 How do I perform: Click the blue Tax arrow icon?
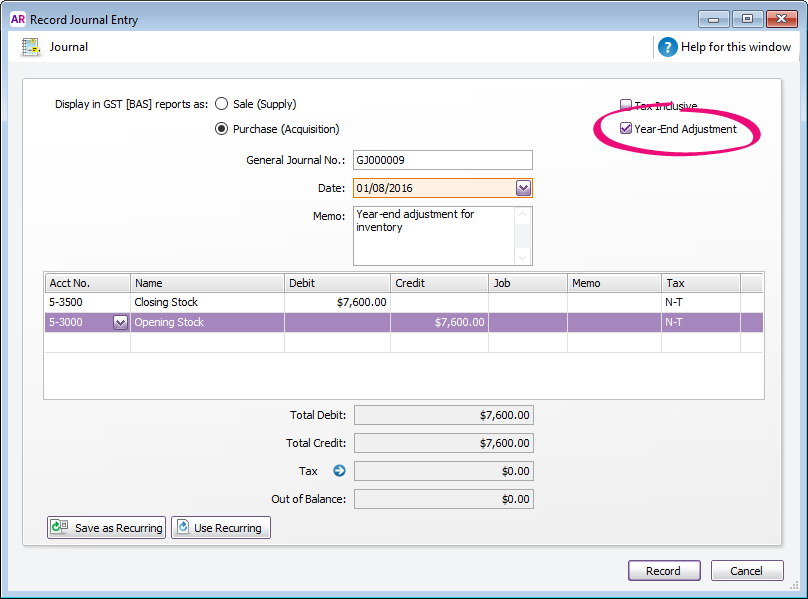pyautogui.click(x=339, y=471)
